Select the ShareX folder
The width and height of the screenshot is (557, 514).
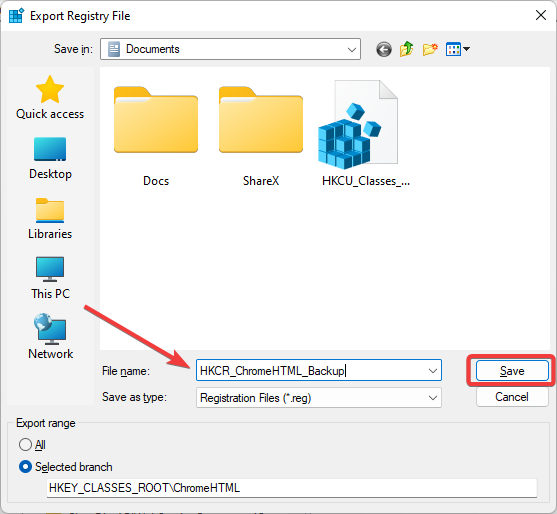[x=261, y=136]
